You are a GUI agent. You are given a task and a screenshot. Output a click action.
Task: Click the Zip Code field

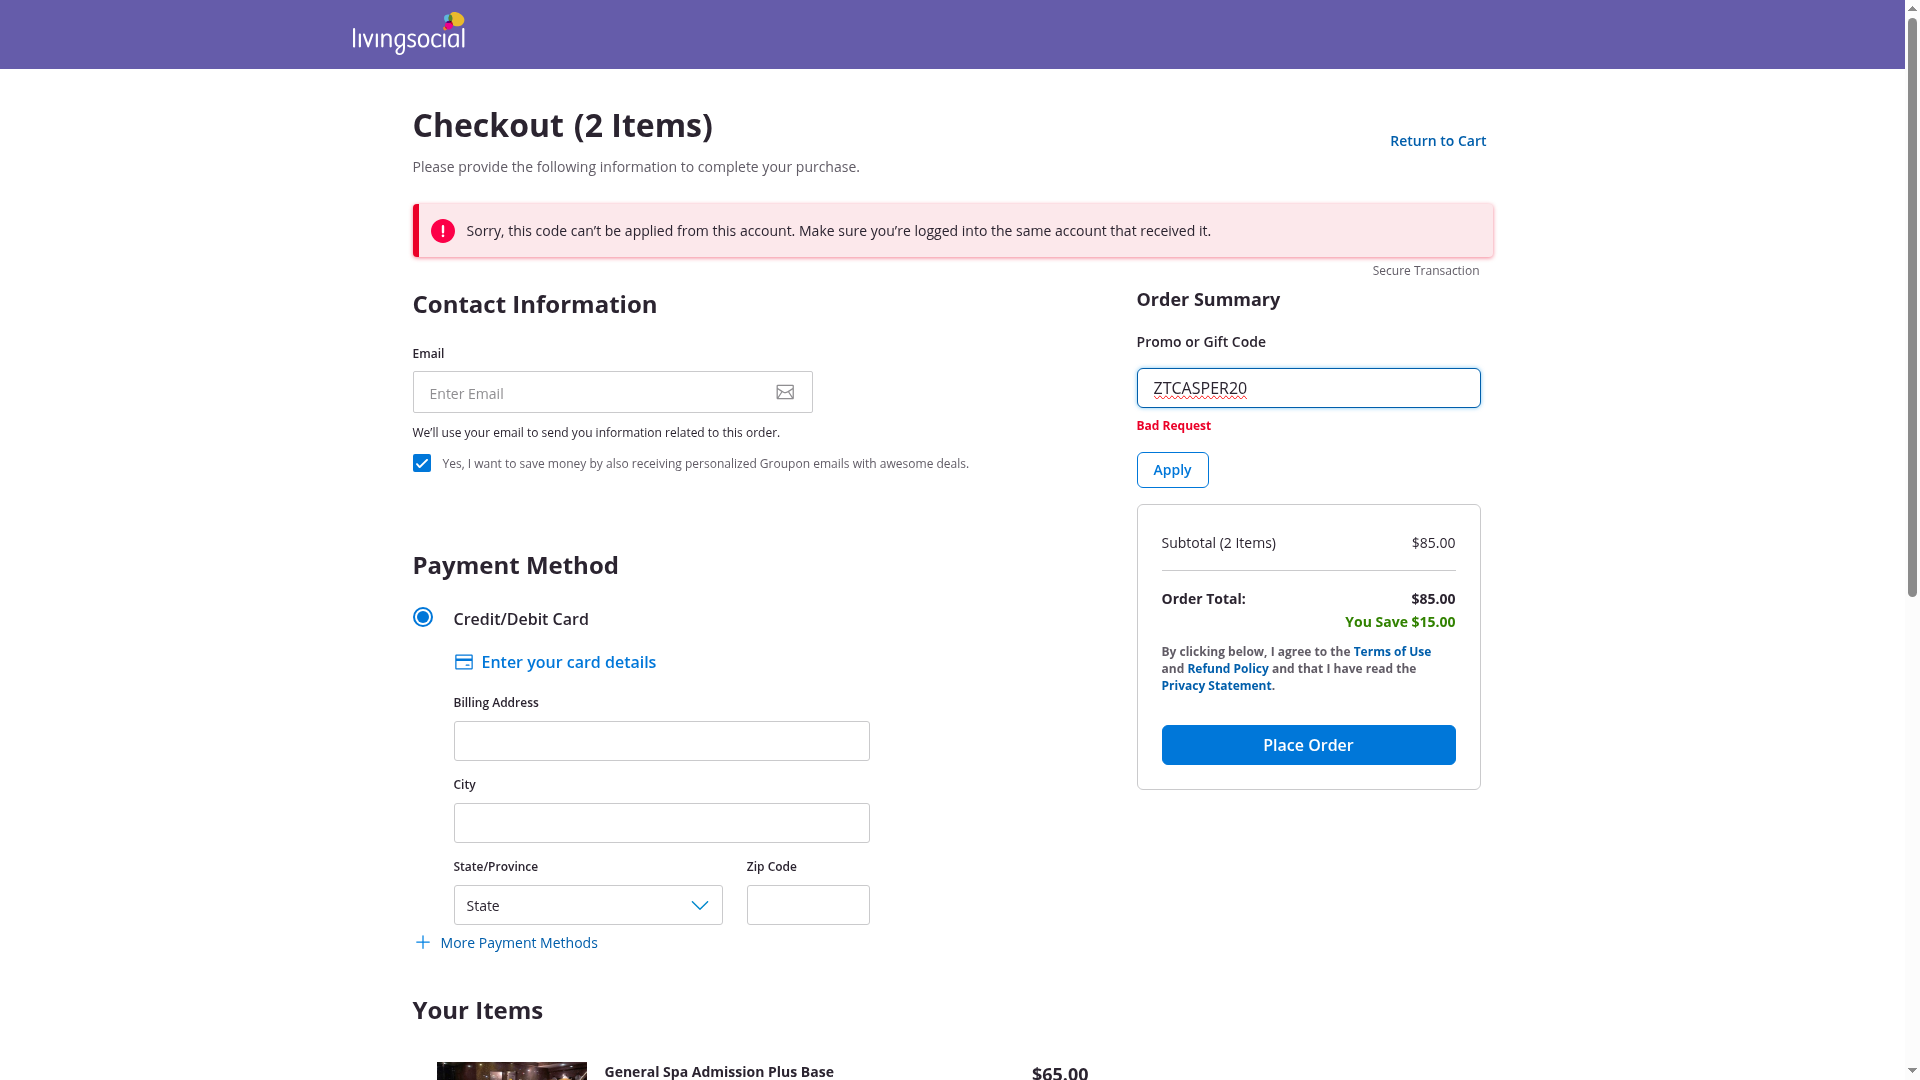[x=808, y=905]
